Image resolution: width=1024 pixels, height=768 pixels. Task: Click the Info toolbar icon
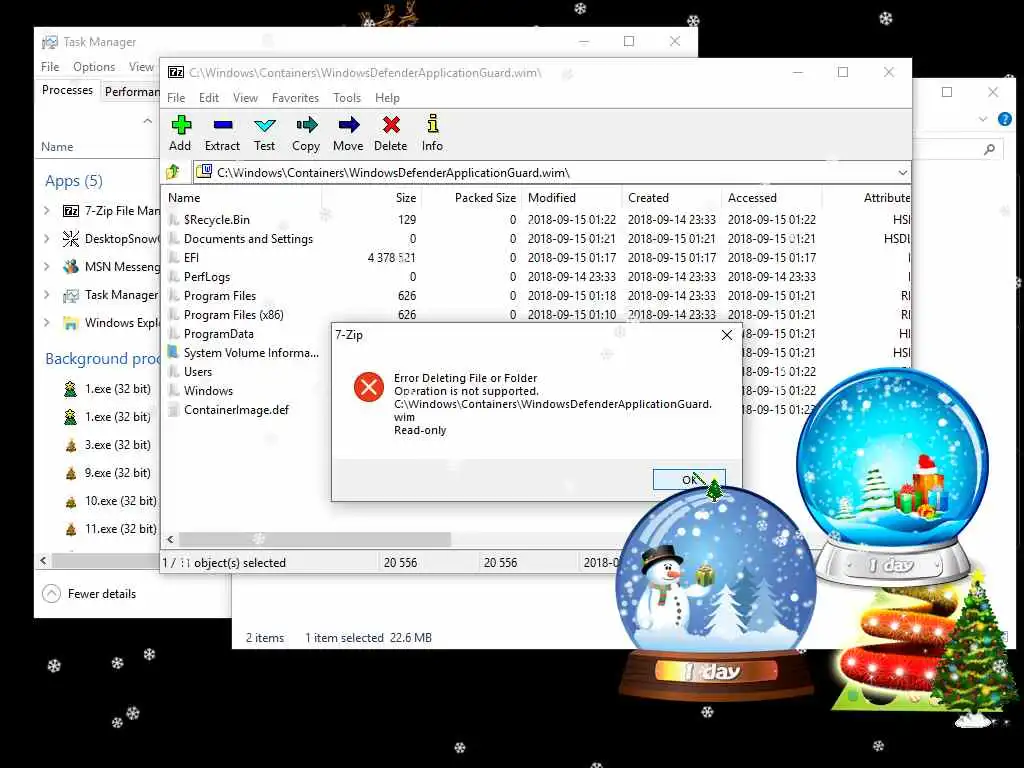click(x=432, y=123)
